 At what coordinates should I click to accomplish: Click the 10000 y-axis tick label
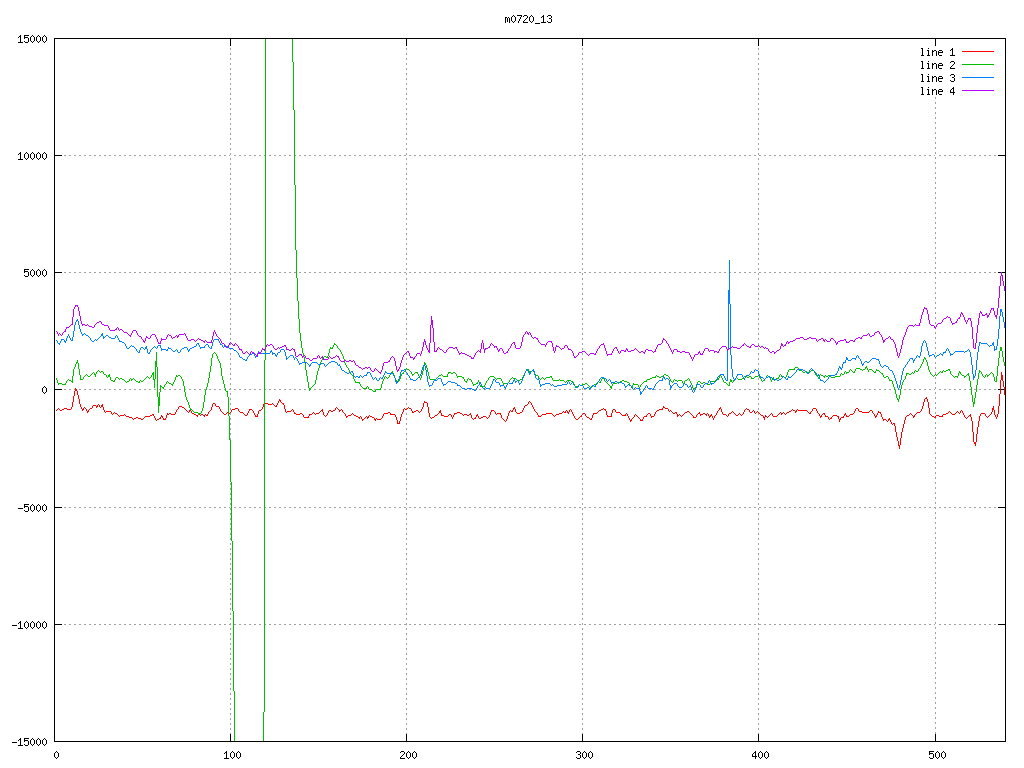32,156
